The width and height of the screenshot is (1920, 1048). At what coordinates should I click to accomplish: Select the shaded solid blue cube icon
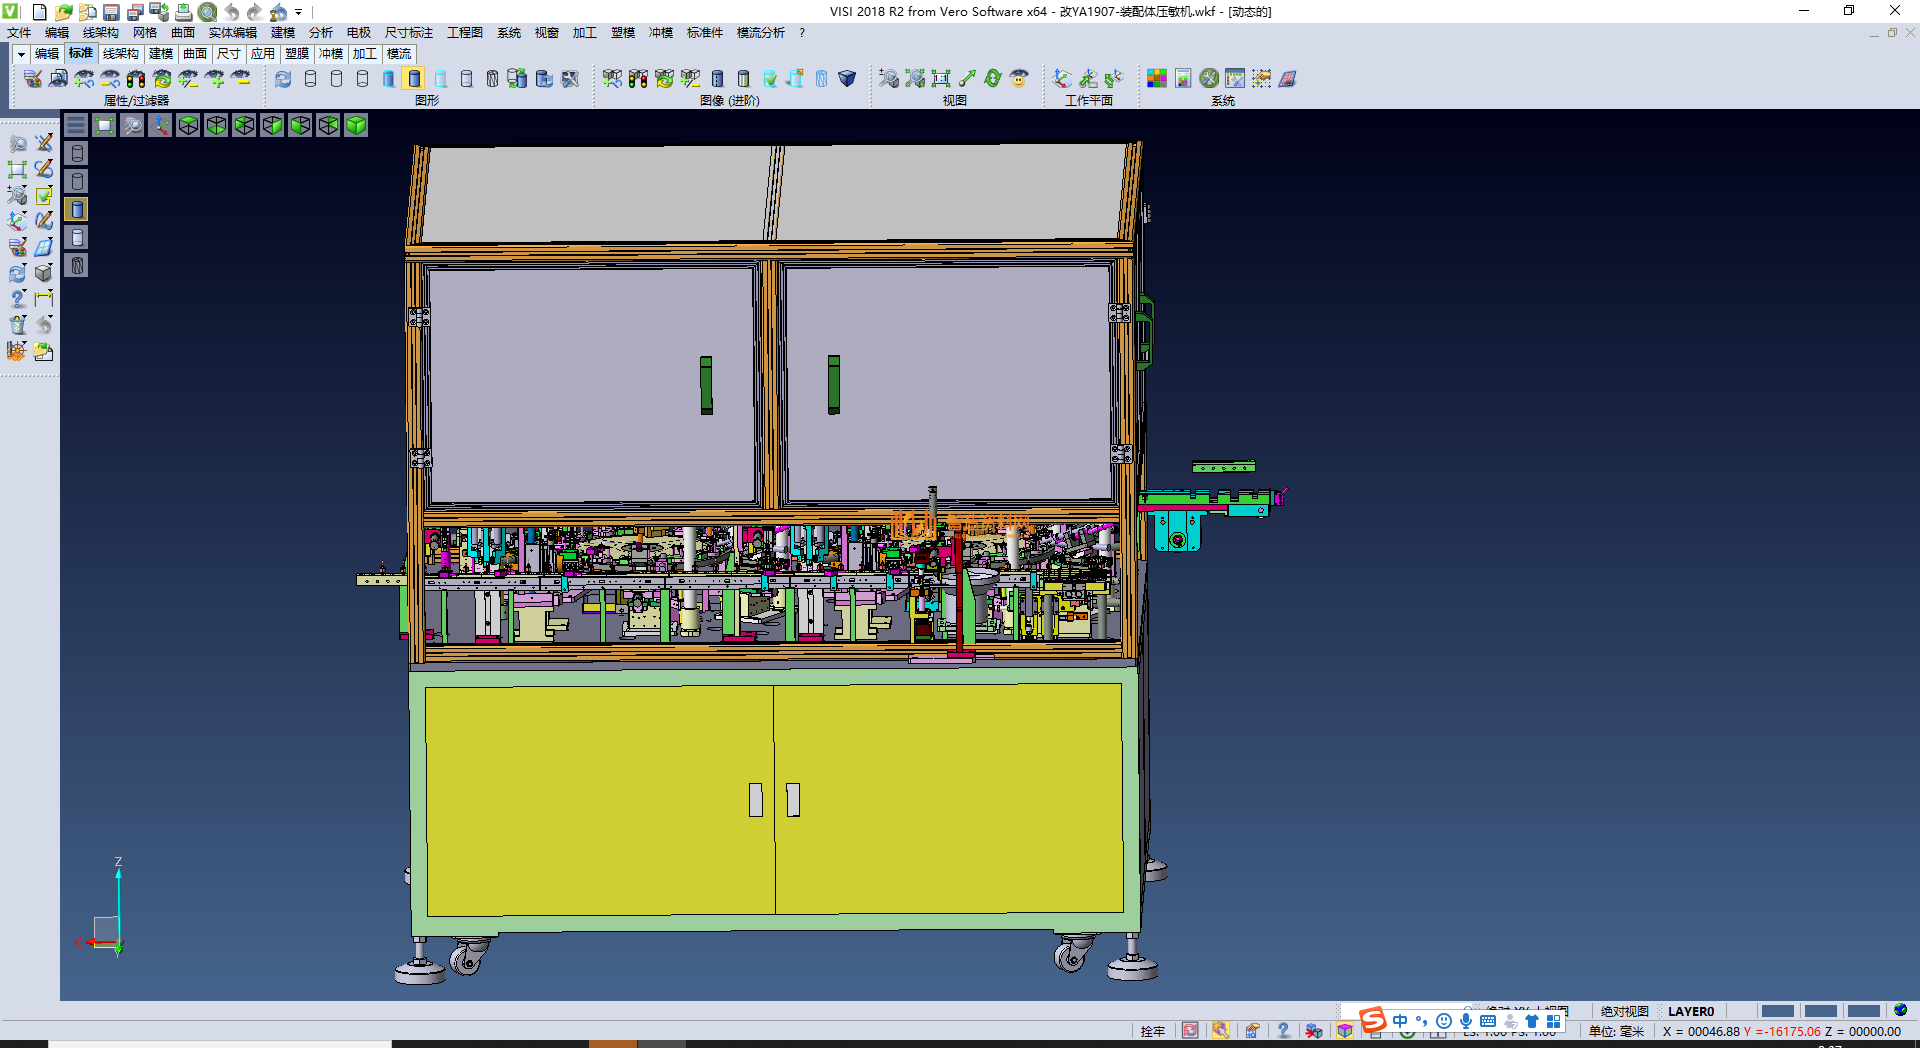[x=847, y=79]
